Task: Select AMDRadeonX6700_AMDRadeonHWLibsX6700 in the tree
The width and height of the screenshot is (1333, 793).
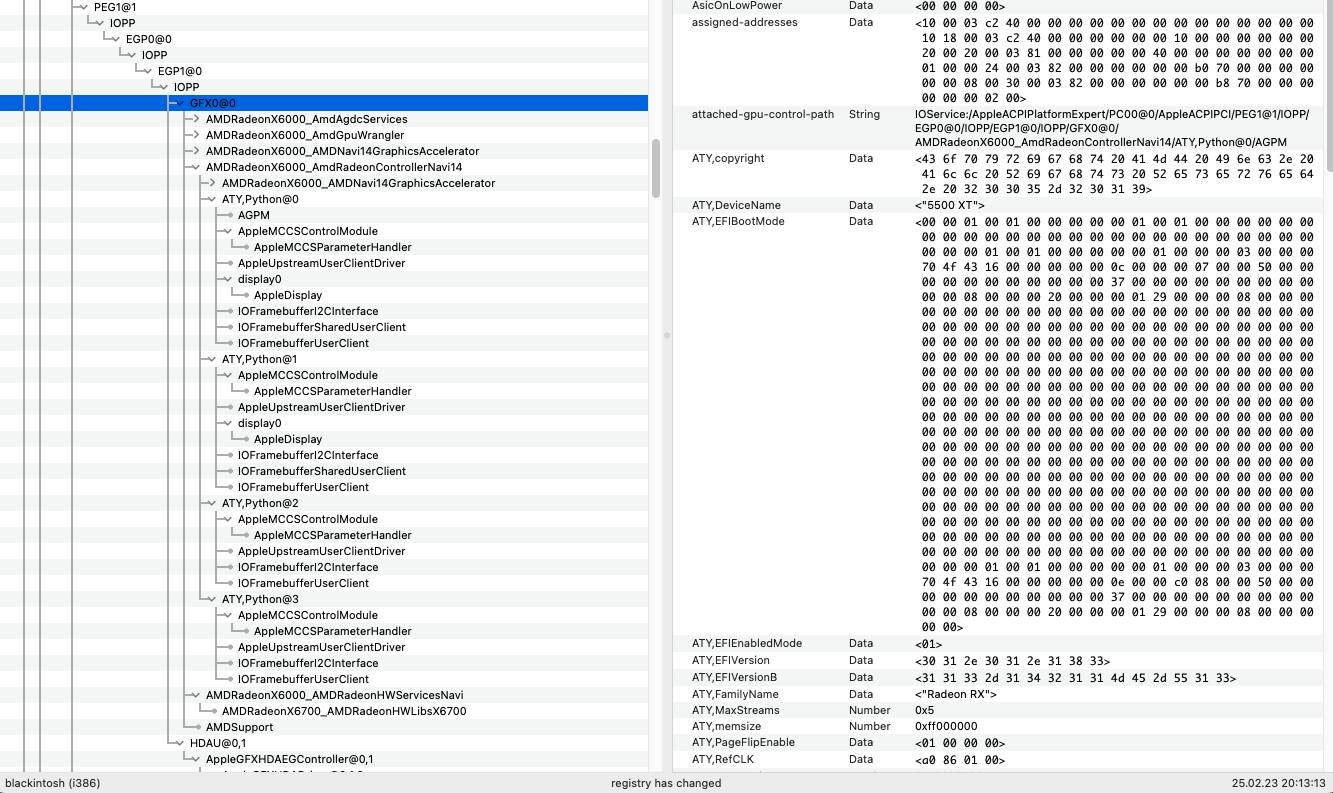Action: pos(344,711)
